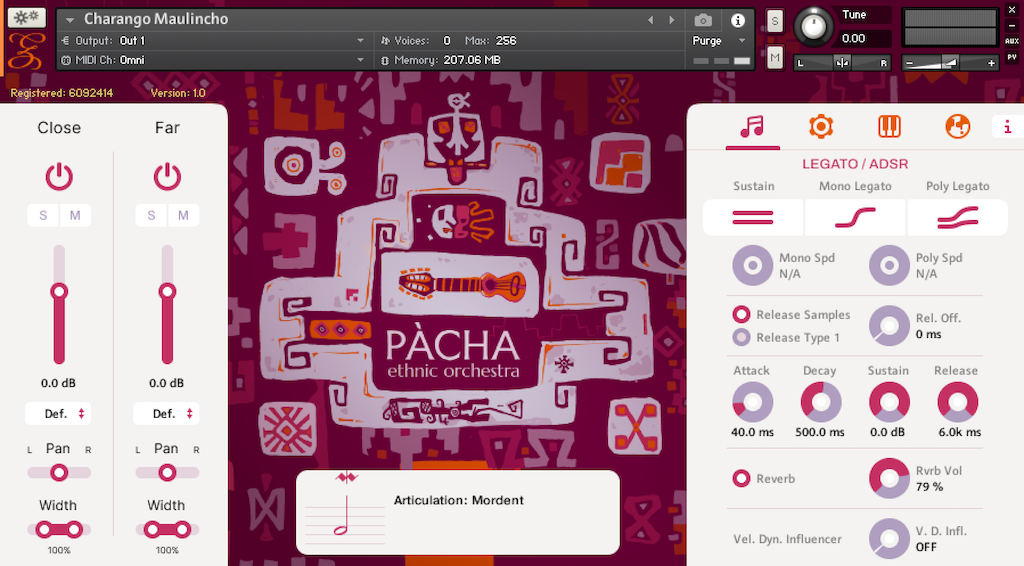Open the Close mic Def. output selector

coord(59,414)
